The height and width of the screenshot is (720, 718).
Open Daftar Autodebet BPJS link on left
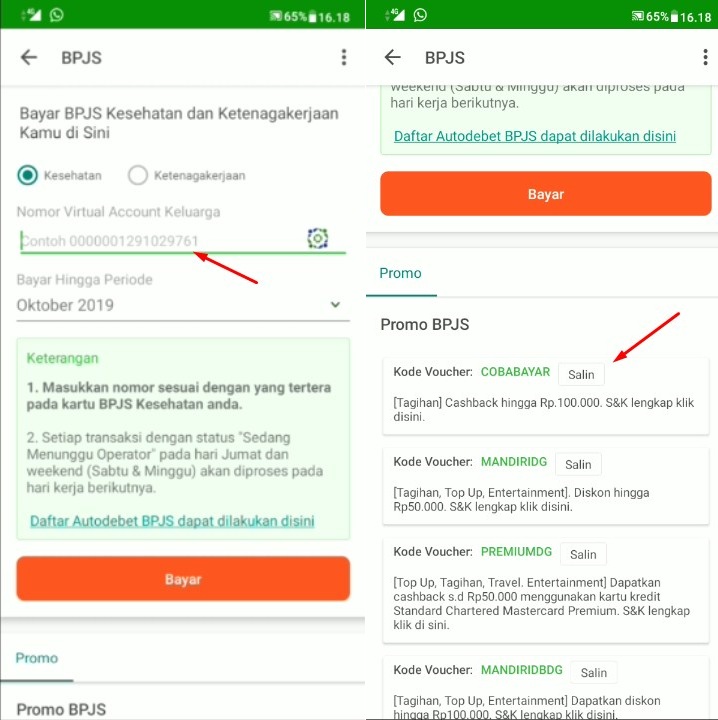click(x=172, y=521)
